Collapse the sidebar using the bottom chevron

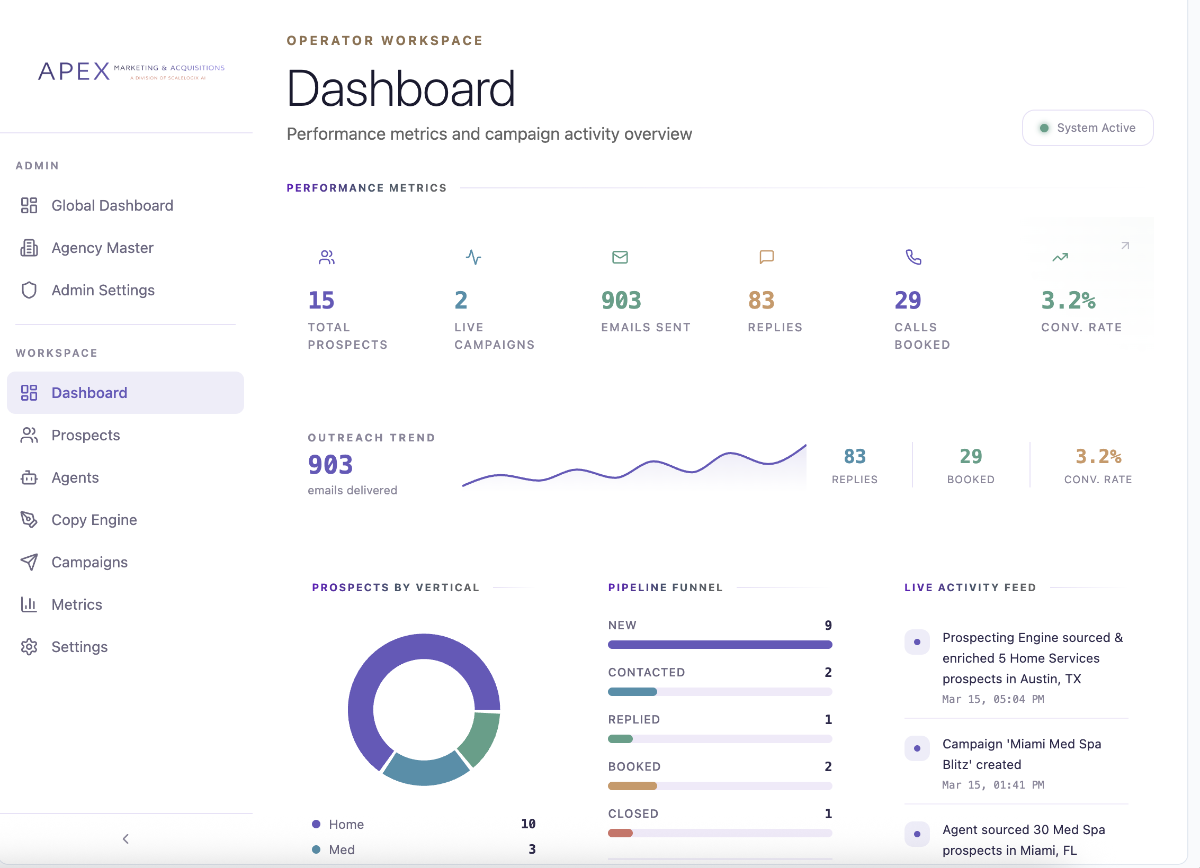[x=125, y=839]
